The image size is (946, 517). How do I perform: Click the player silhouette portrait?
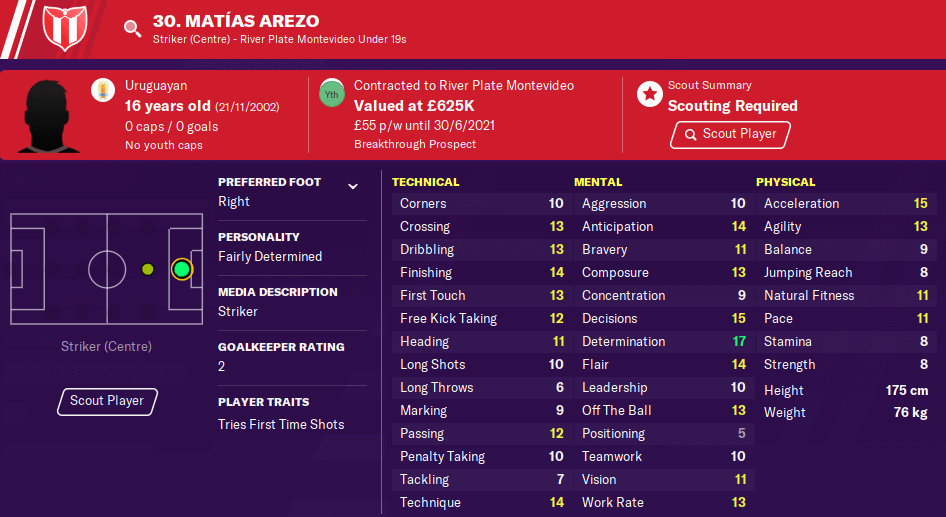[x=48, y=116]
